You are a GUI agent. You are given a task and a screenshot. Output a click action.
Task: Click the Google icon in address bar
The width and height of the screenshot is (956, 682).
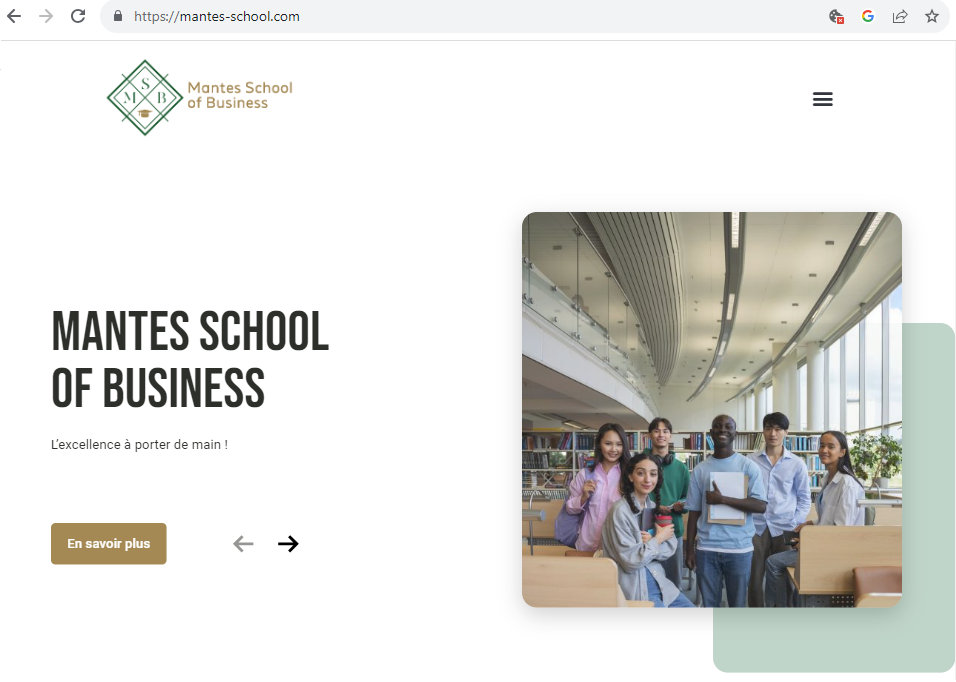868,16
